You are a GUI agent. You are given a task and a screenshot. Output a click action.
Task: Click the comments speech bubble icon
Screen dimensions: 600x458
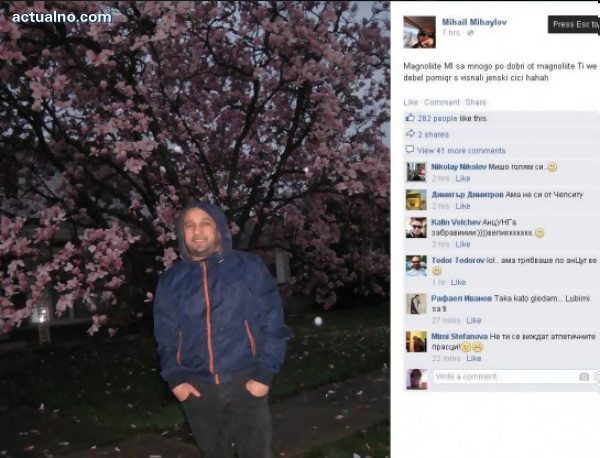click(x=409, y=150)
